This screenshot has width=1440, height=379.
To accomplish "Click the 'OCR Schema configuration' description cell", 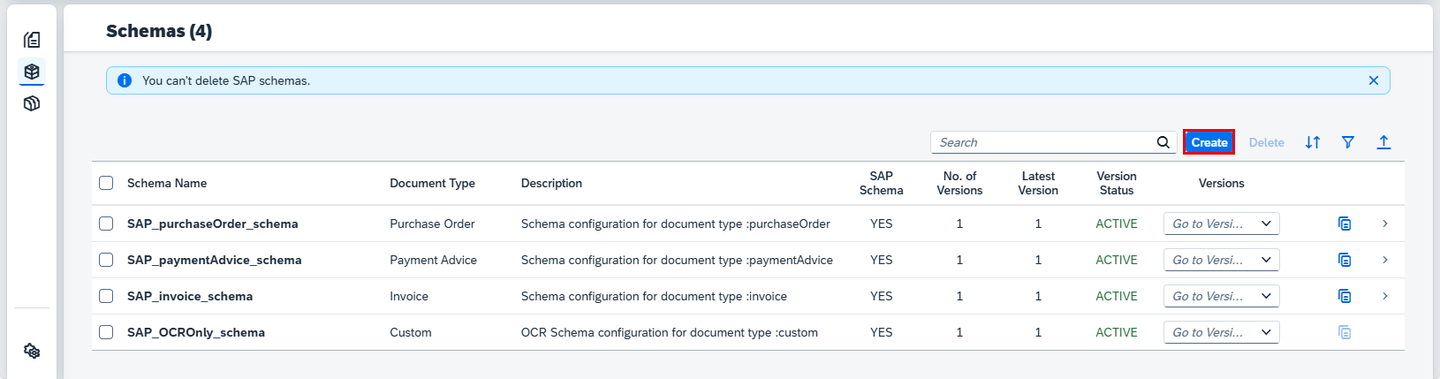I will click(x=669, y=332).
